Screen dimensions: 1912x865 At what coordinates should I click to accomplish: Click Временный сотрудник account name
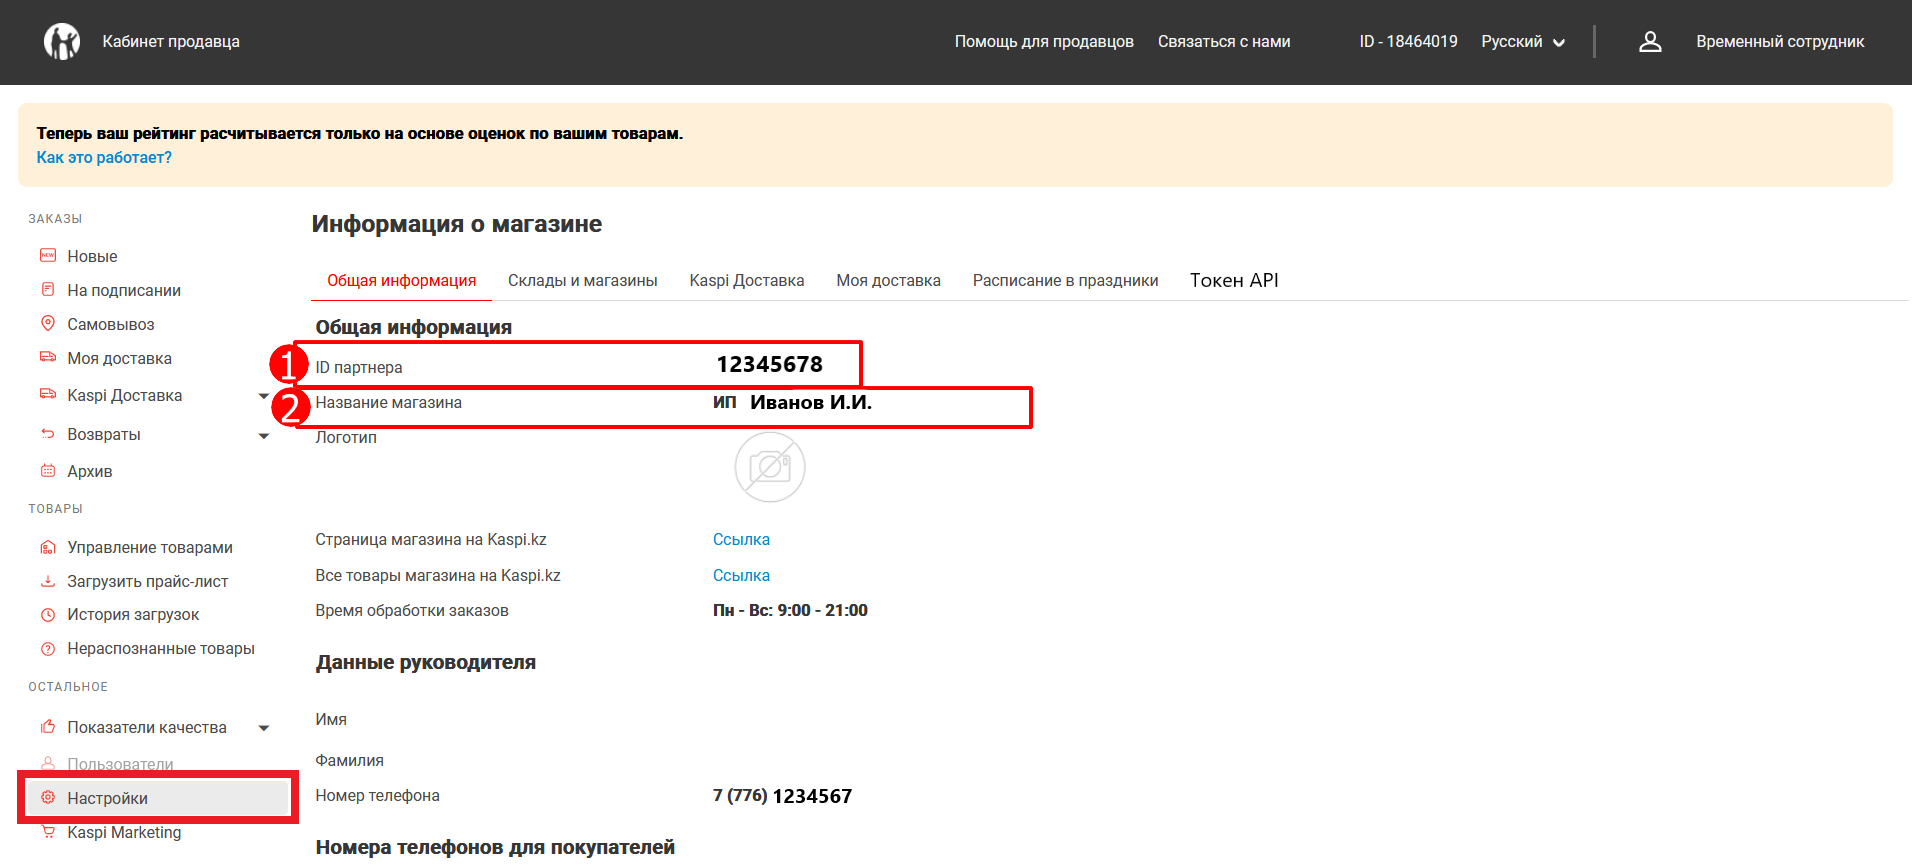1780,42
